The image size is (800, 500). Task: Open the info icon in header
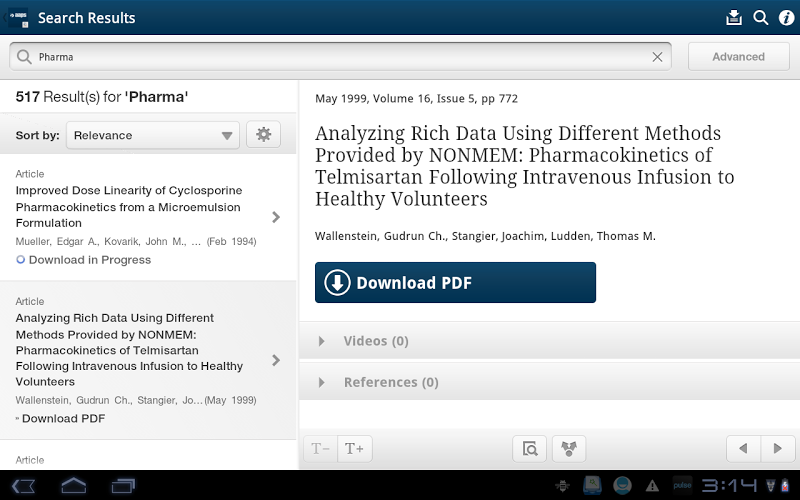(786, 18)
